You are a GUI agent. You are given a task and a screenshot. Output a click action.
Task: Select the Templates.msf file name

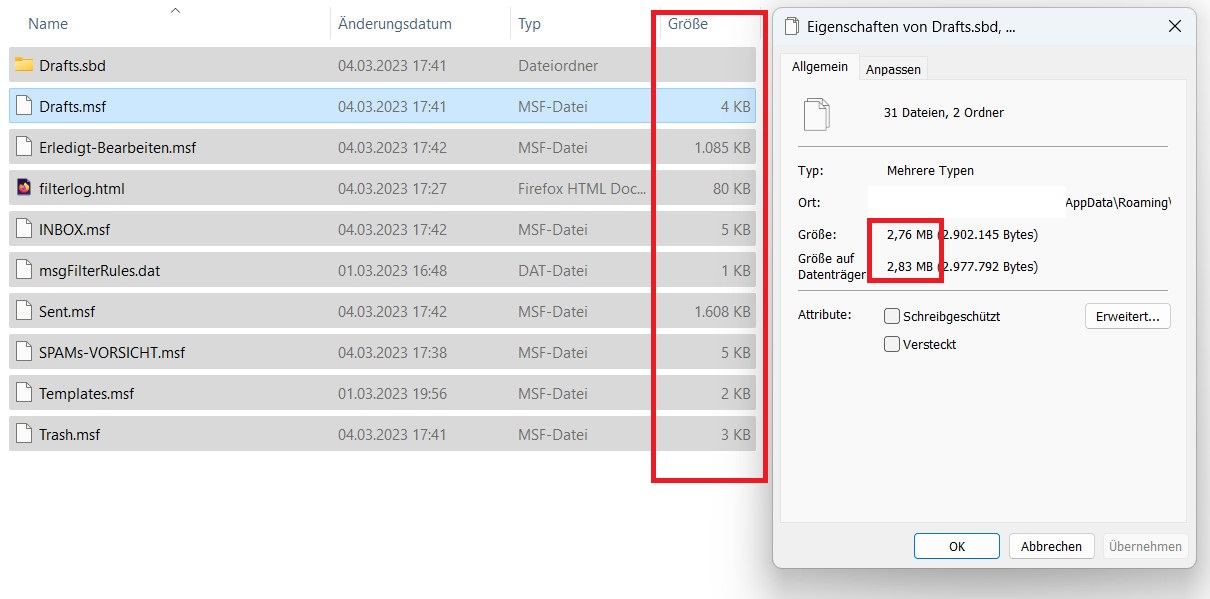pos(87,393)
